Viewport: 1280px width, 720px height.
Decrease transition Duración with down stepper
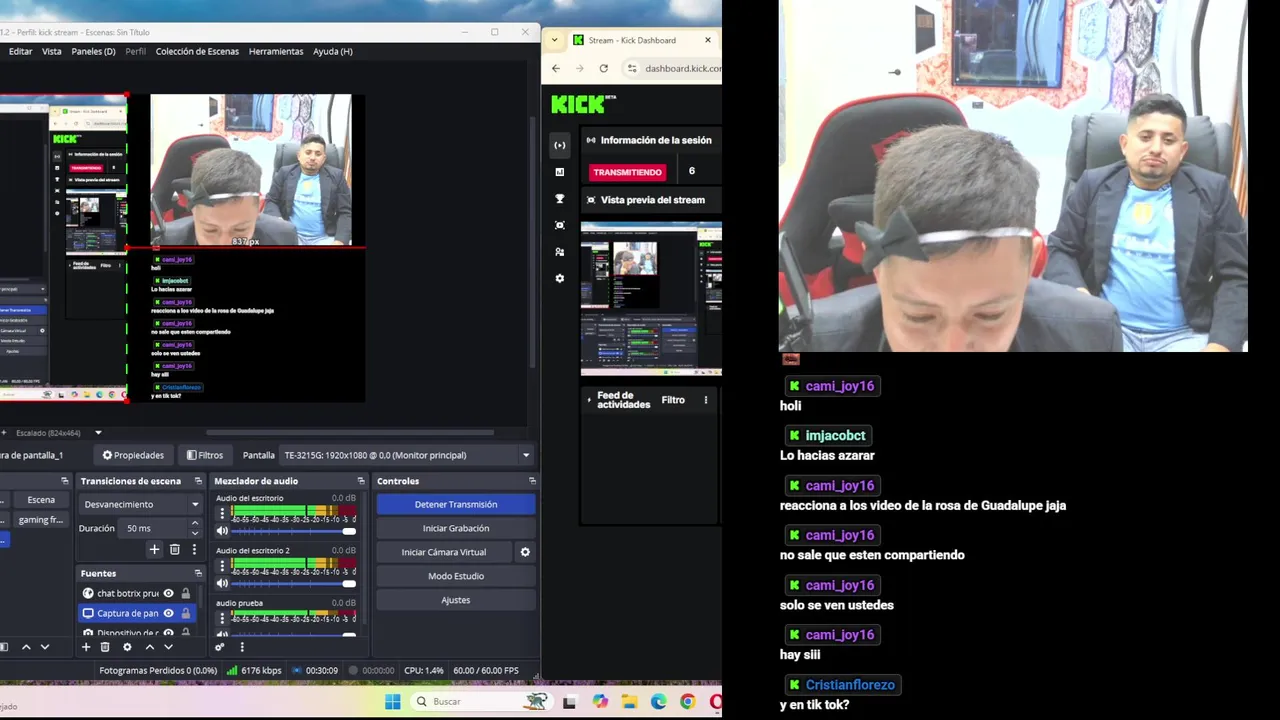pyautogui.click(x=195, y=533)
